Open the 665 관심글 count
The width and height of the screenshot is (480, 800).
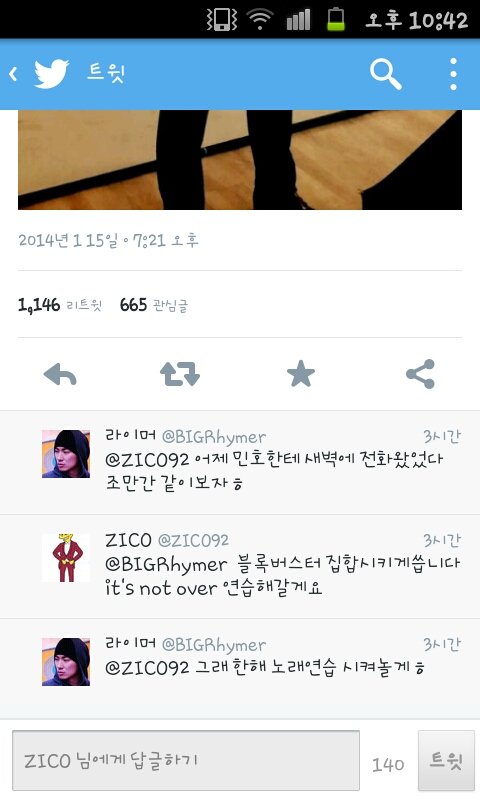pos(154,305)
